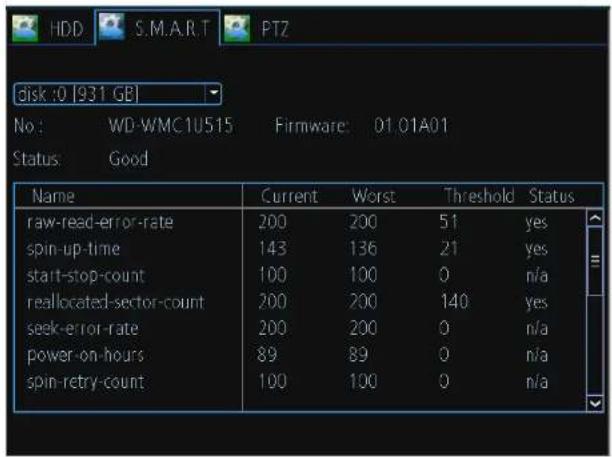This screenshot has height=457, width=612.
Task: Select the reallocated-sector-count row
Action: point(301,302)
